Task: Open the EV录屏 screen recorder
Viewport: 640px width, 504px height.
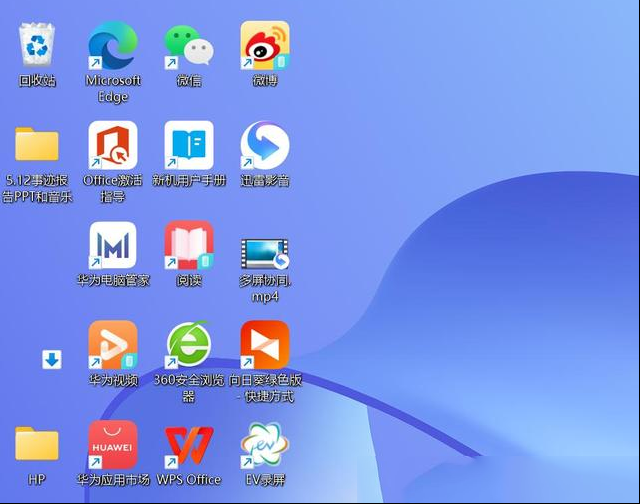Action: (265, 444)
